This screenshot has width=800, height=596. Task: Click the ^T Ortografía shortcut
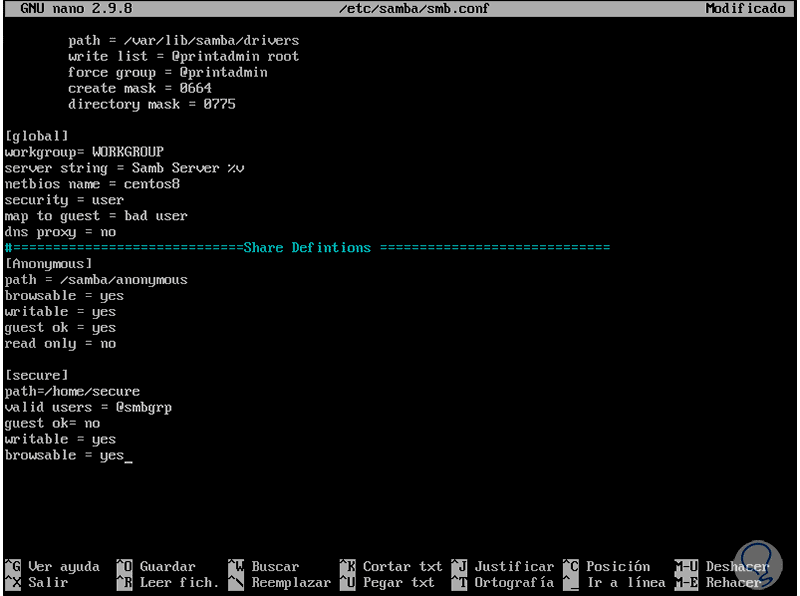click(503, 582)
